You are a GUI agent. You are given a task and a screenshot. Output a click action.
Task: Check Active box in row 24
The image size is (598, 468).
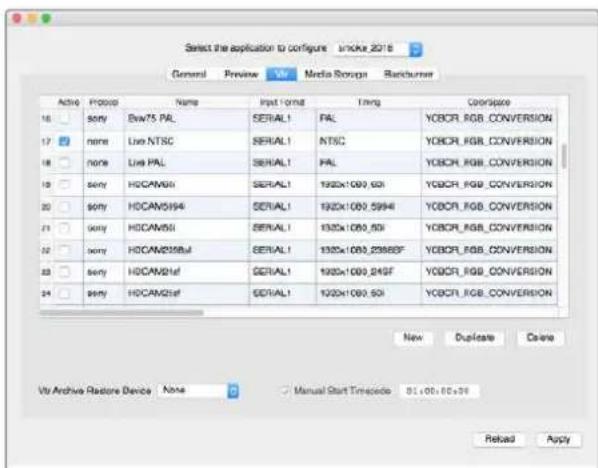[64, 293]
